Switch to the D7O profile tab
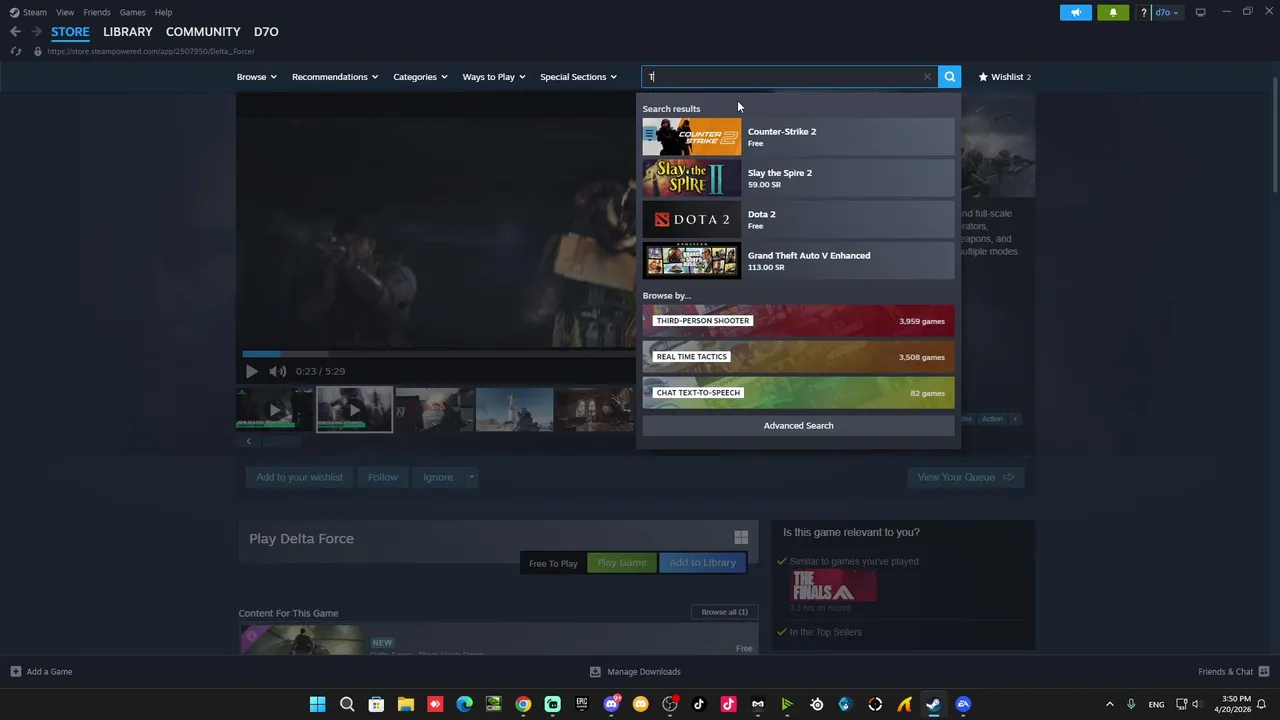 coord(266,32)
